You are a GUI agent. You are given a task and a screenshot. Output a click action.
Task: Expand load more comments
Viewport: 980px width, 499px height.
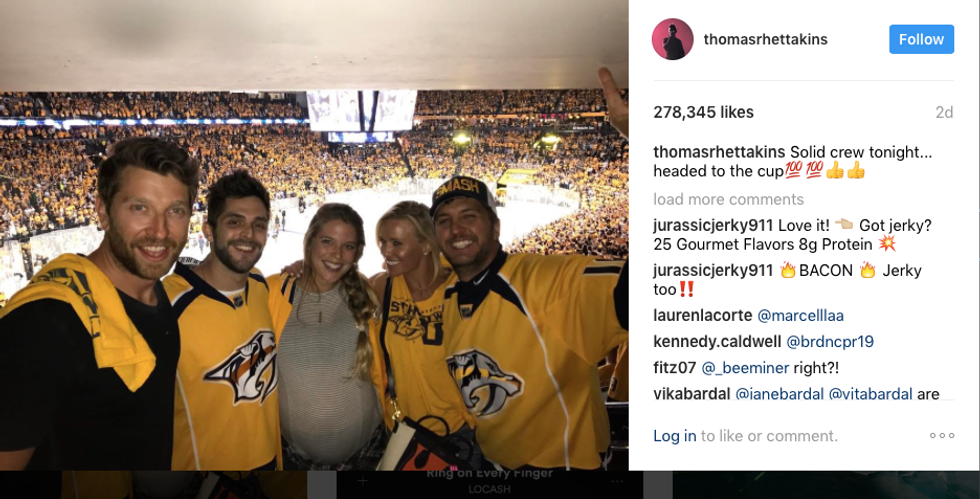726,199
